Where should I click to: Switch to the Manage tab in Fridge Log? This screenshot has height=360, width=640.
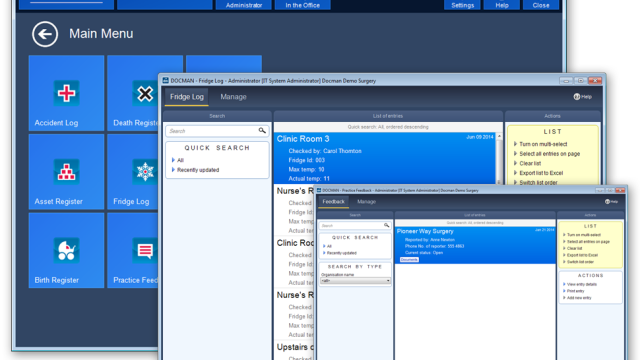click(x=233, y=97)
